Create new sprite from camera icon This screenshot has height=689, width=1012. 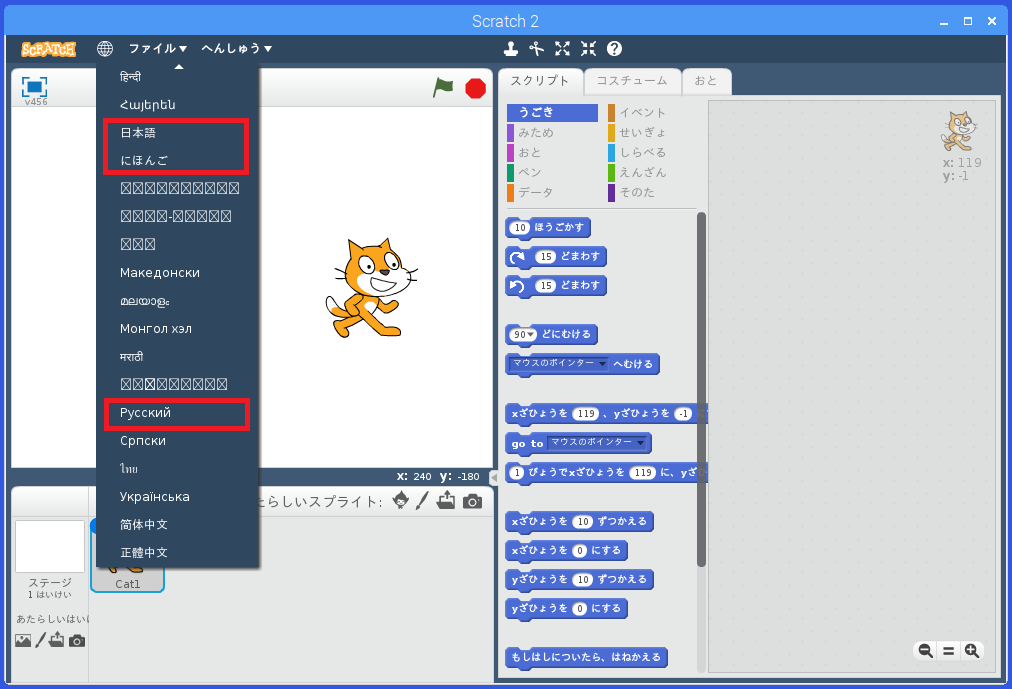tap(472, 501)
